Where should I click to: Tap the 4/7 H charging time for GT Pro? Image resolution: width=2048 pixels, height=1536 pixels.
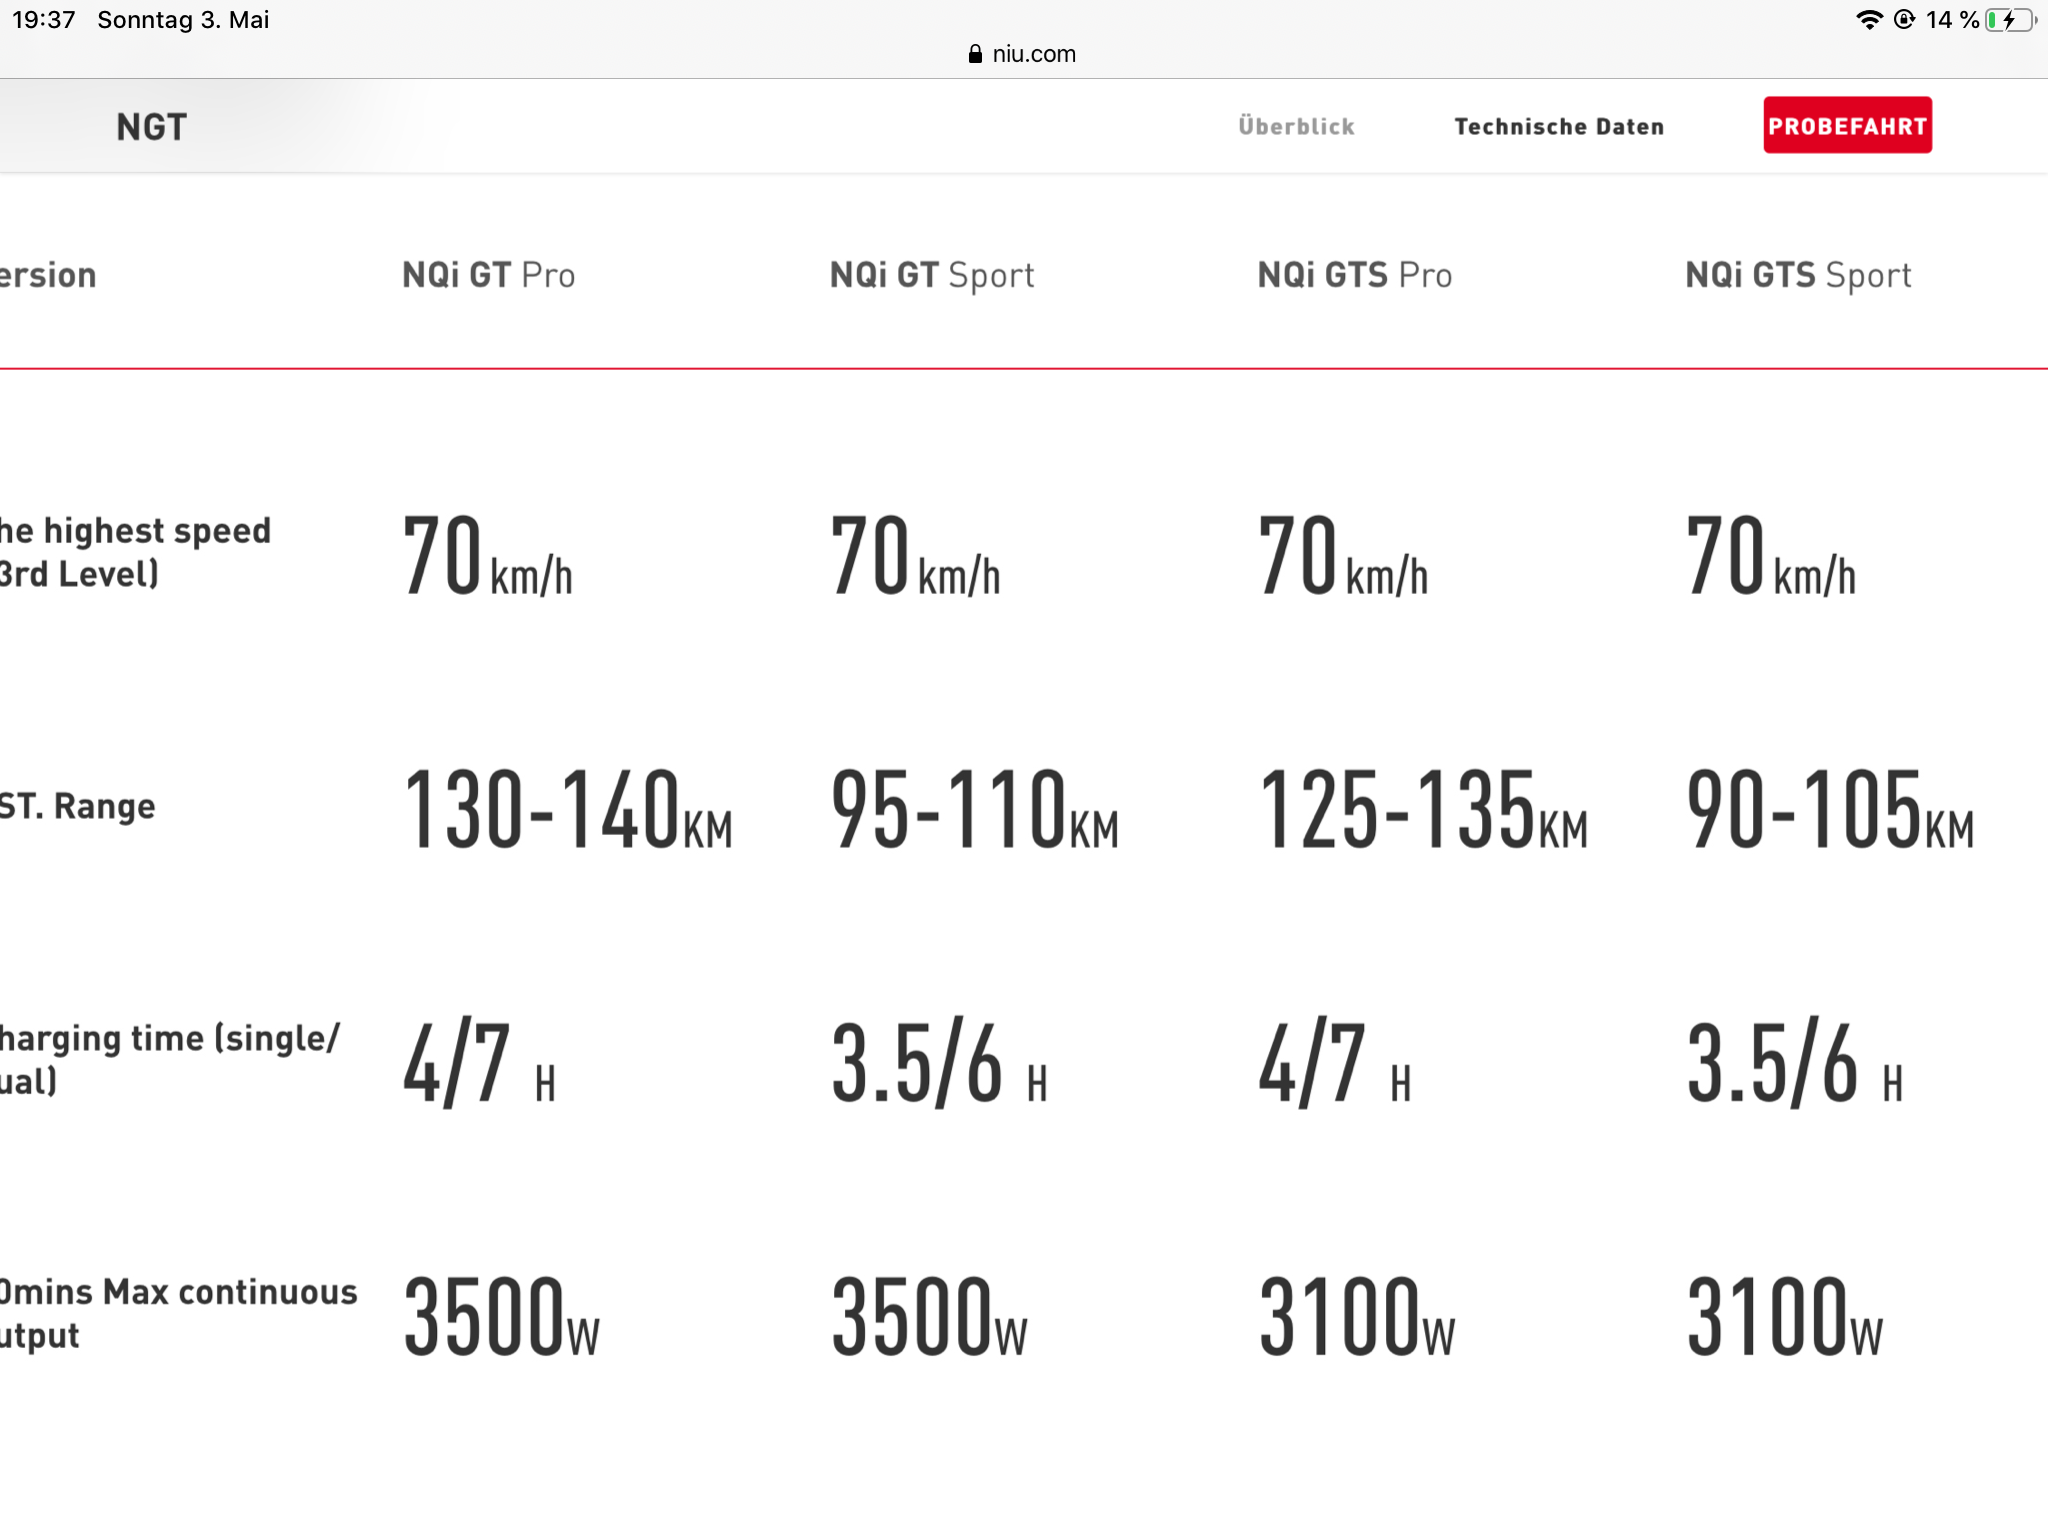(479, 1064)
